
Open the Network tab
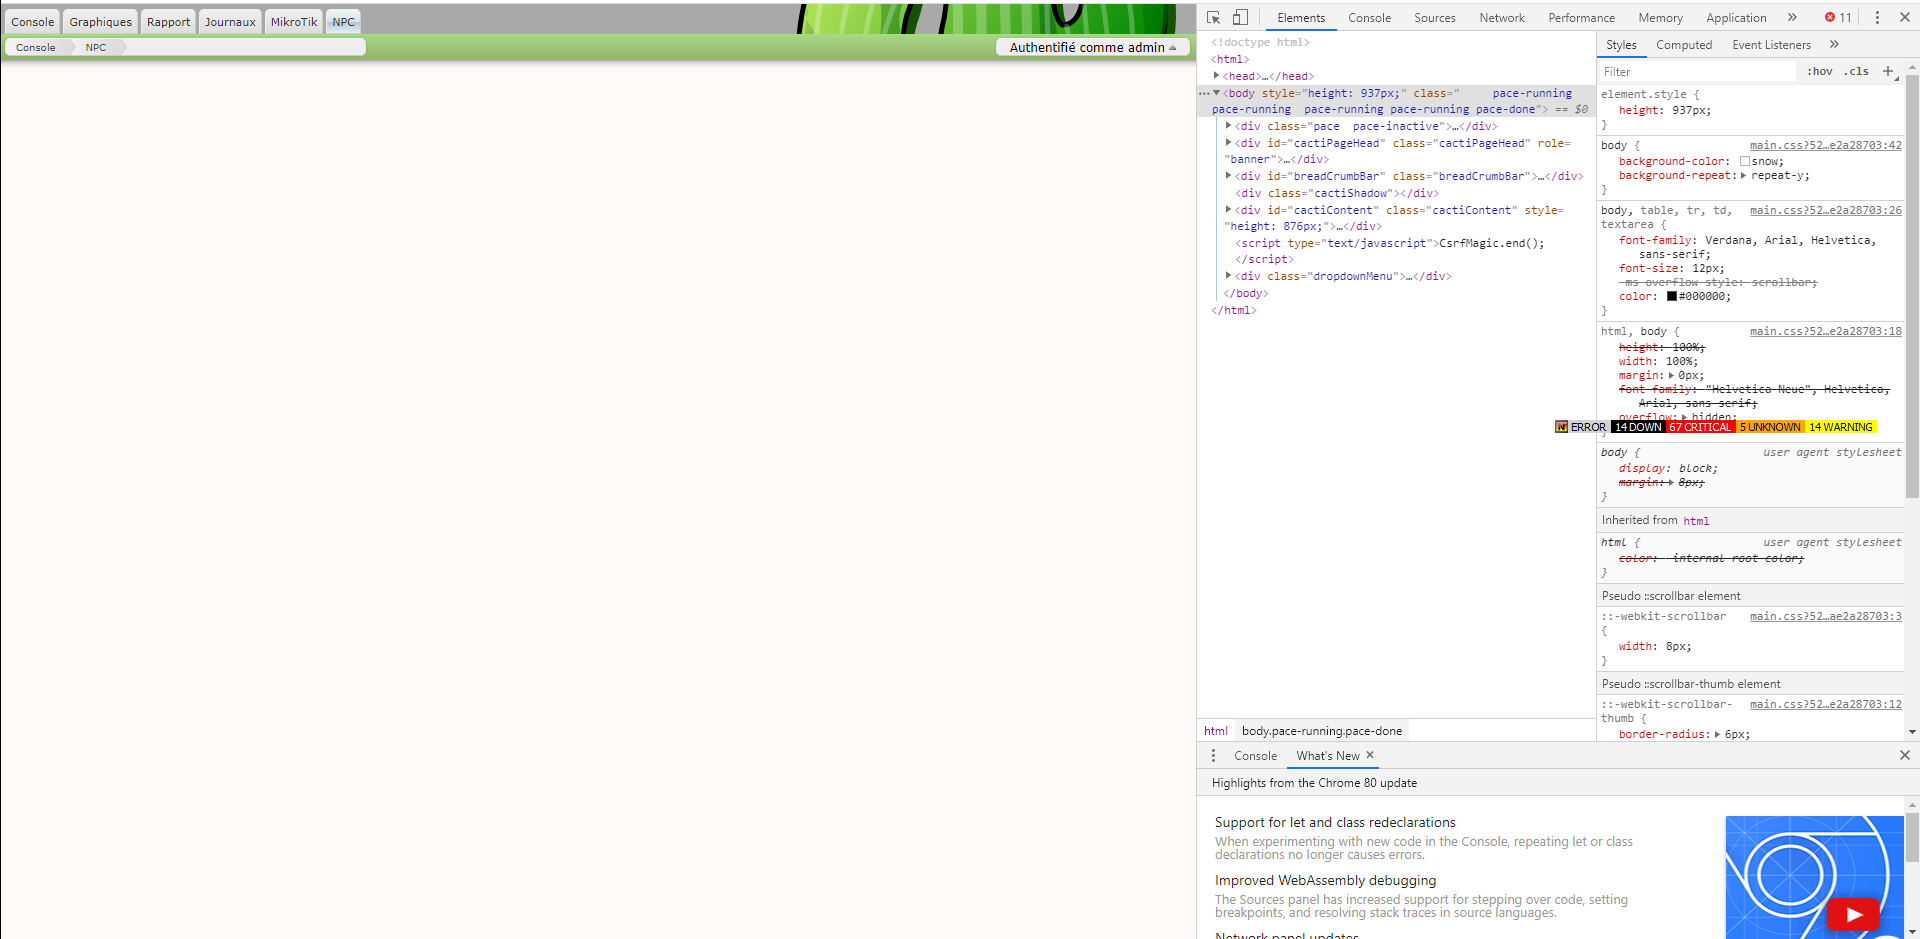(x=1502, y=18)
